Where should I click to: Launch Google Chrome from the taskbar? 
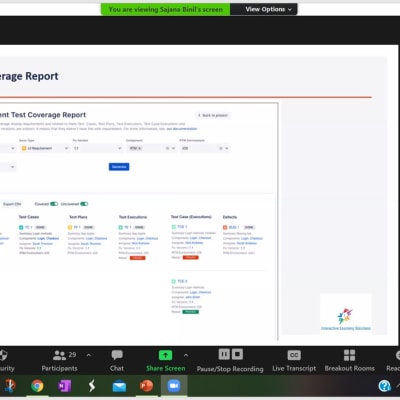(37, 386)
